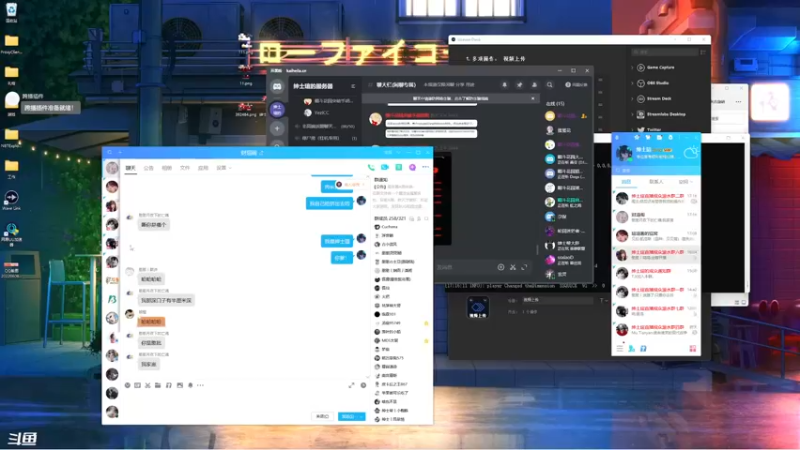
Task: Open more input tools ellipsis in QQ chat
Action: pos(201,385)
